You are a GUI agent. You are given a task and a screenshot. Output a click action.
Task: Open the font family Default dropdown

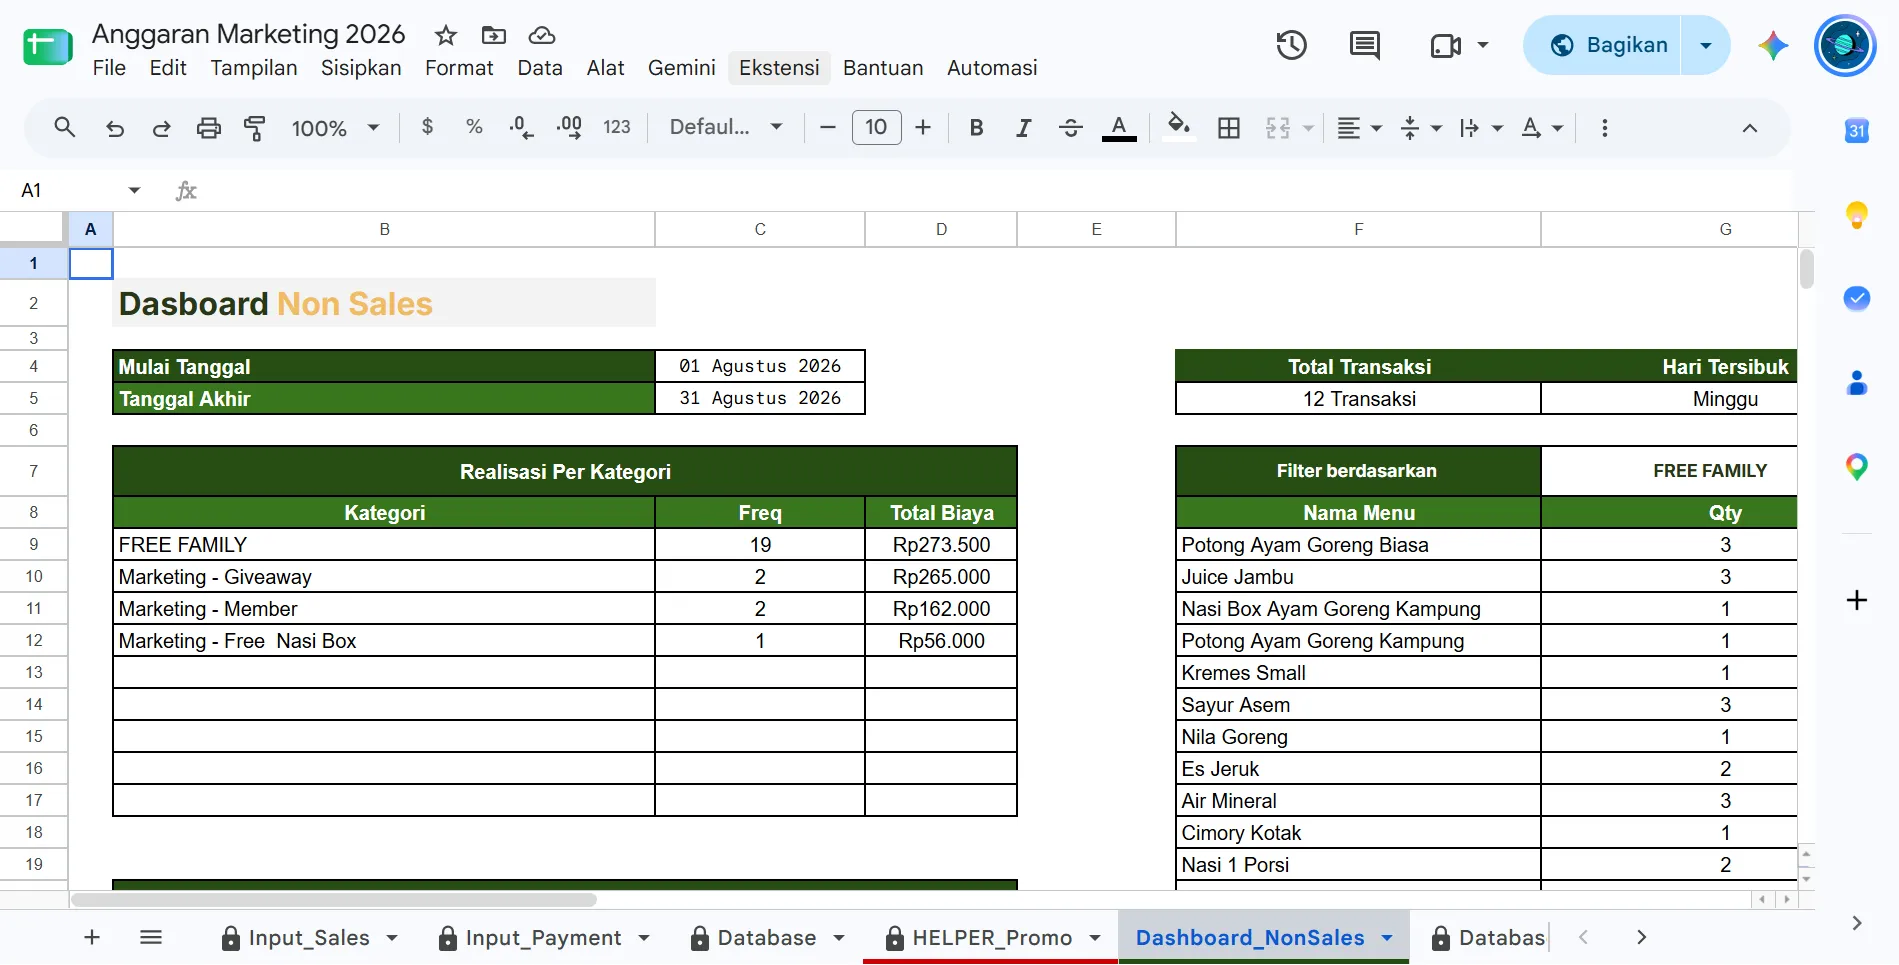pos(726,127)
